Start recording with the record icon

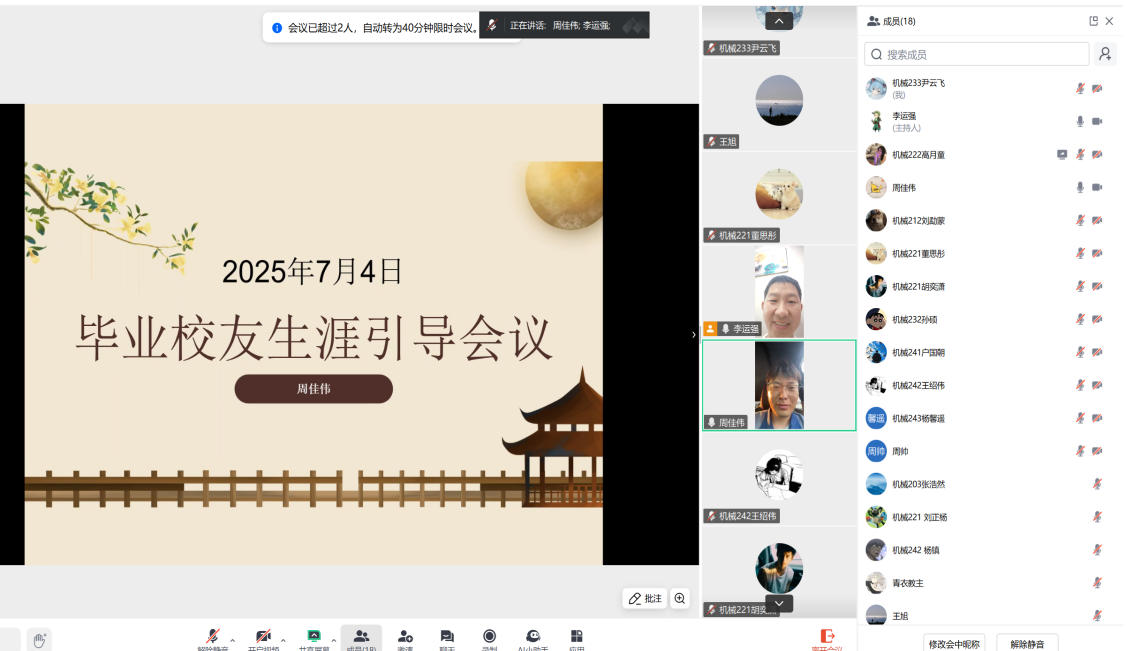click(x=489, y=637)
